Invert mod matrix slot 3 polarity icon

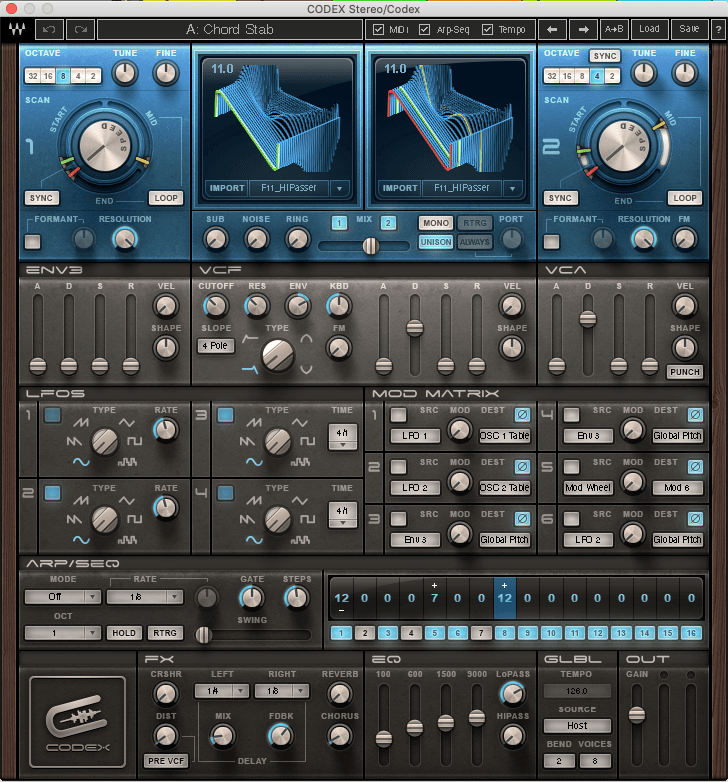[522, 519]
